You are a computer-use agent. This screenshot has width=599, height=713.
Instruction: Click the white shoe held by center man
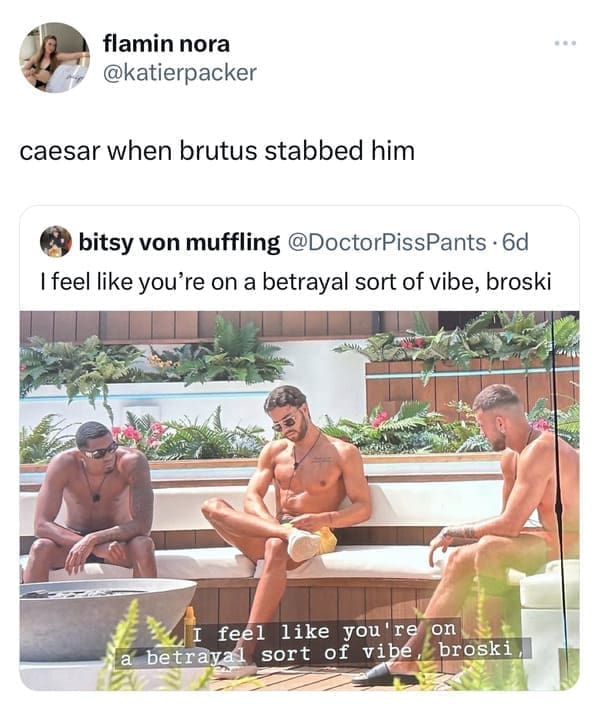tap(304, 545)
